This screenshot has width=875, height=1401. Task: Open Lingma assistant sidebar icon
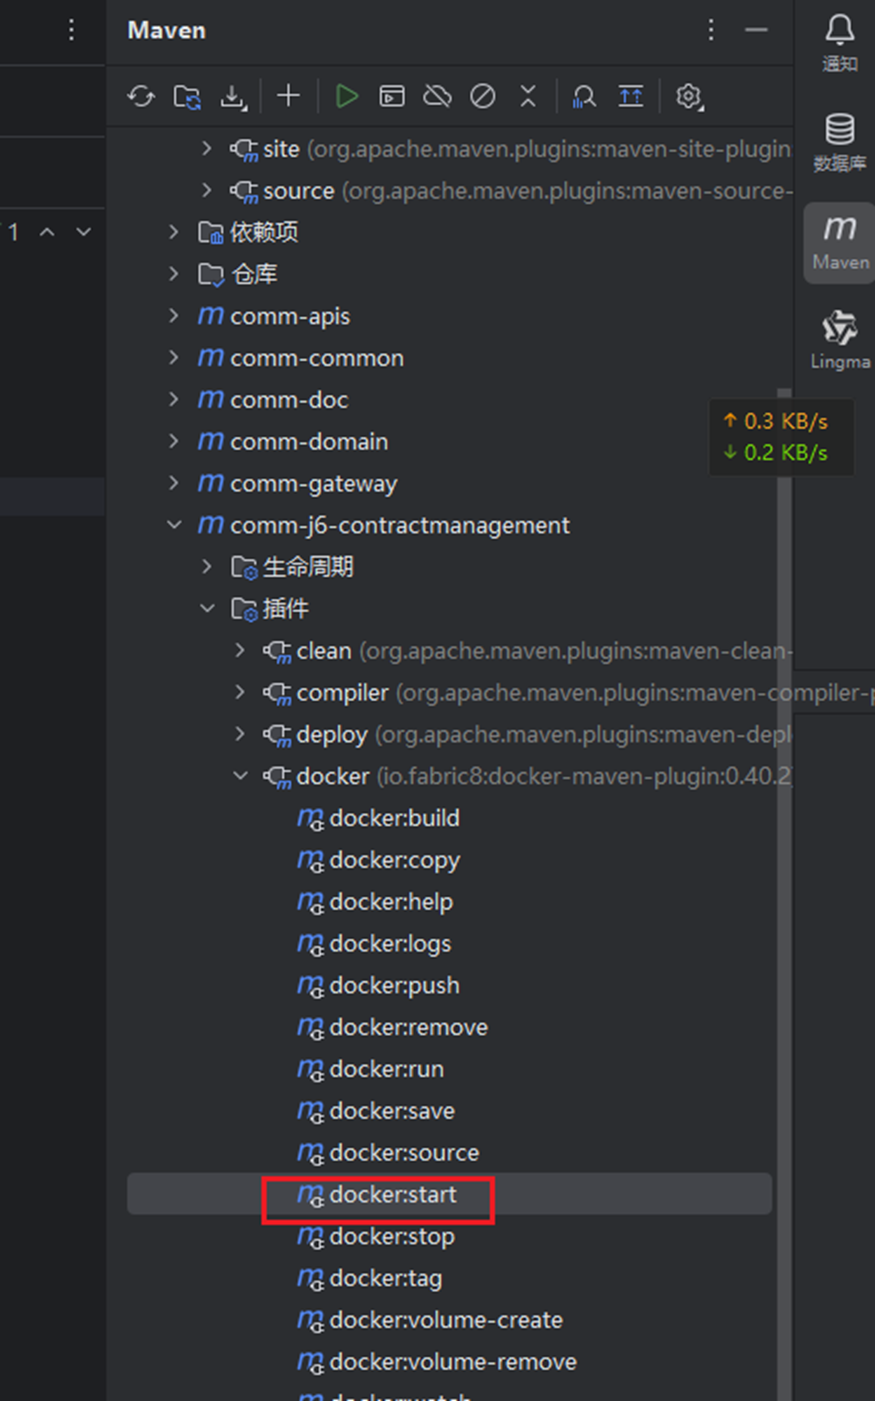click(839, 341)
